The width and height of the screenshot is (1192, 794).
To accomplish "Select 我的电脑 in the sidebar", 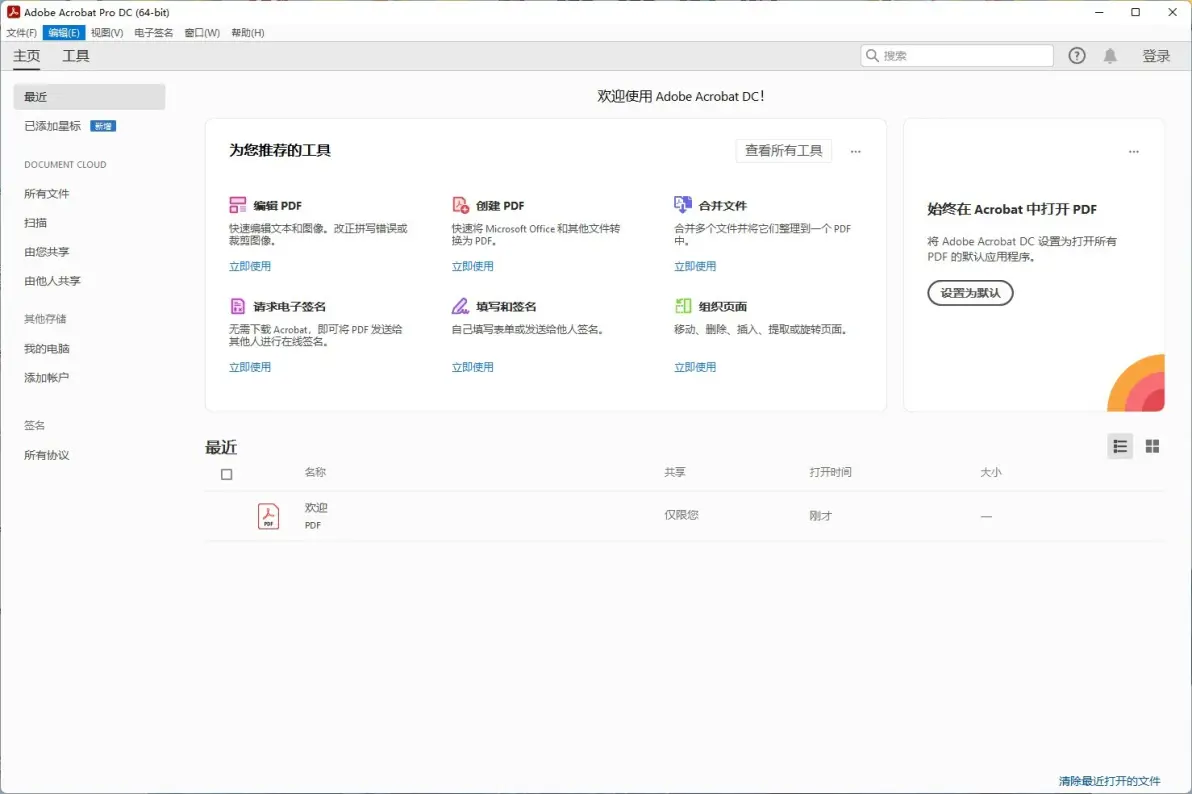I will pyautogui.click(x=46, y=348).
